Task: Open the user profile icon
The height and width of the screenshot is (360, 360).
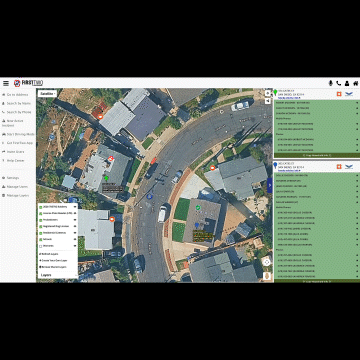Action: (x=347, y=83)
